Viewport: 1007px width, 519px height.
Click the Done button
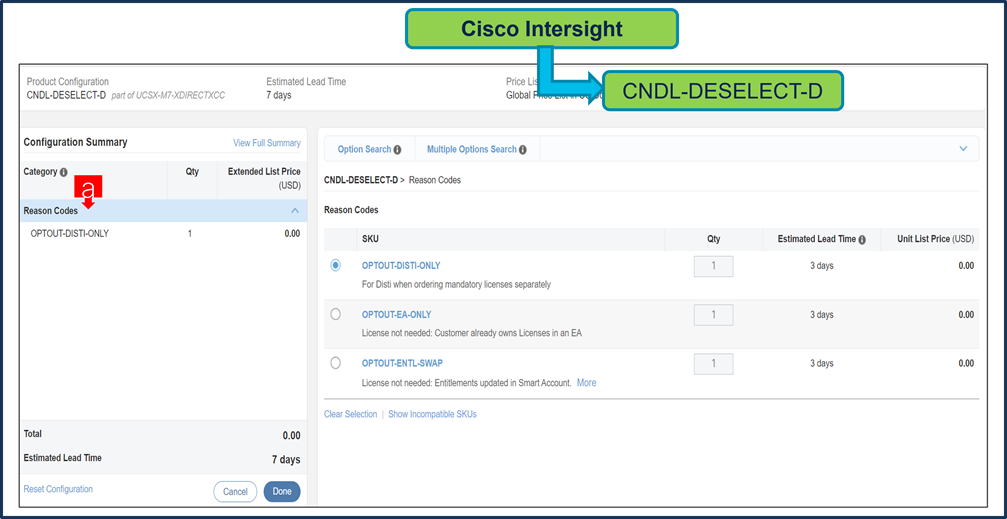tap(282, 491)
